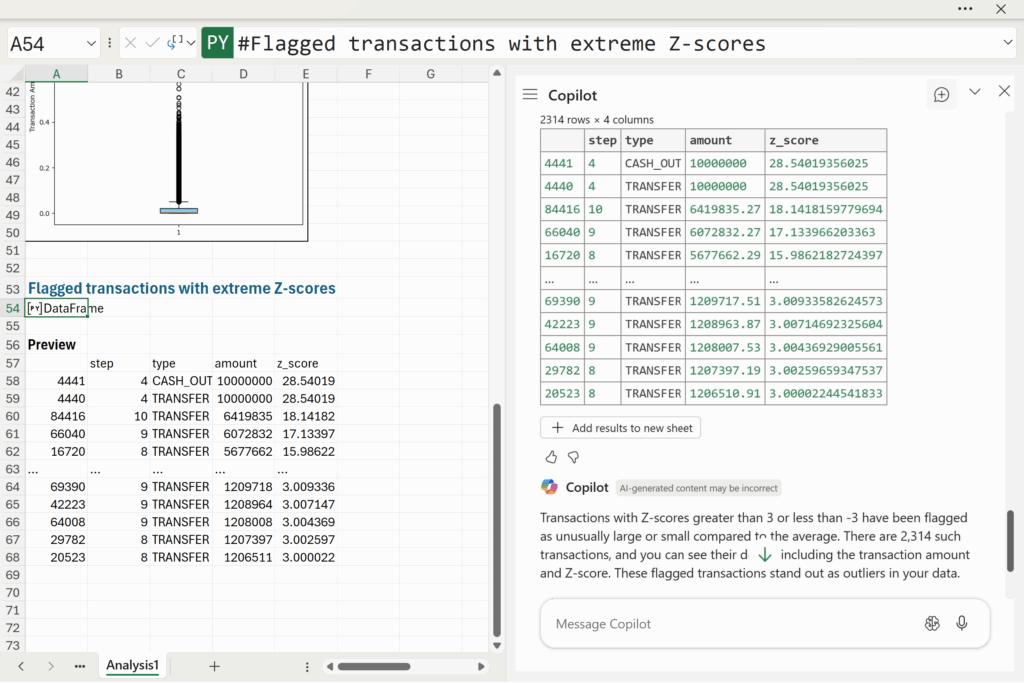
Task: Click the thumbs down feedback icon
Action: (x=573, y=457)
